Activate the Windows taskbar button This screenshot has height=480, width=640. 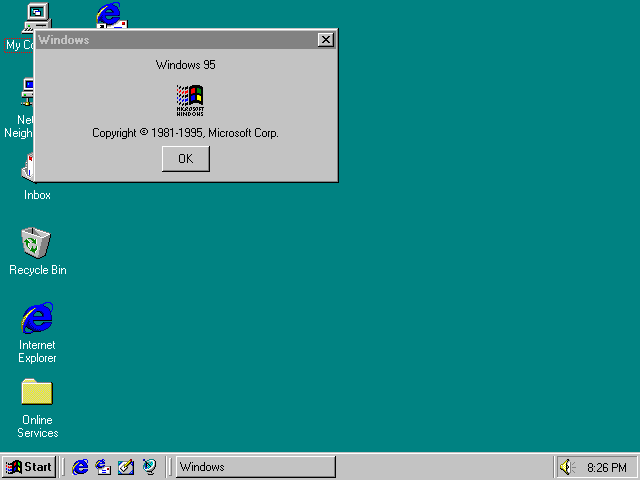(255, 467)
